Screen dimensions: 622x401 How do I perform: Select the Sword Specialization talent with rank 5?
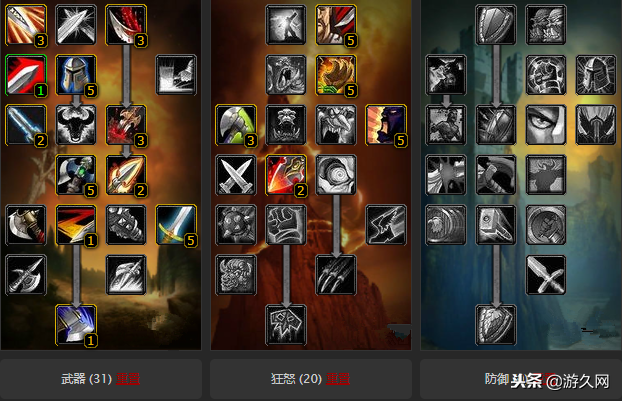point(176,225)
